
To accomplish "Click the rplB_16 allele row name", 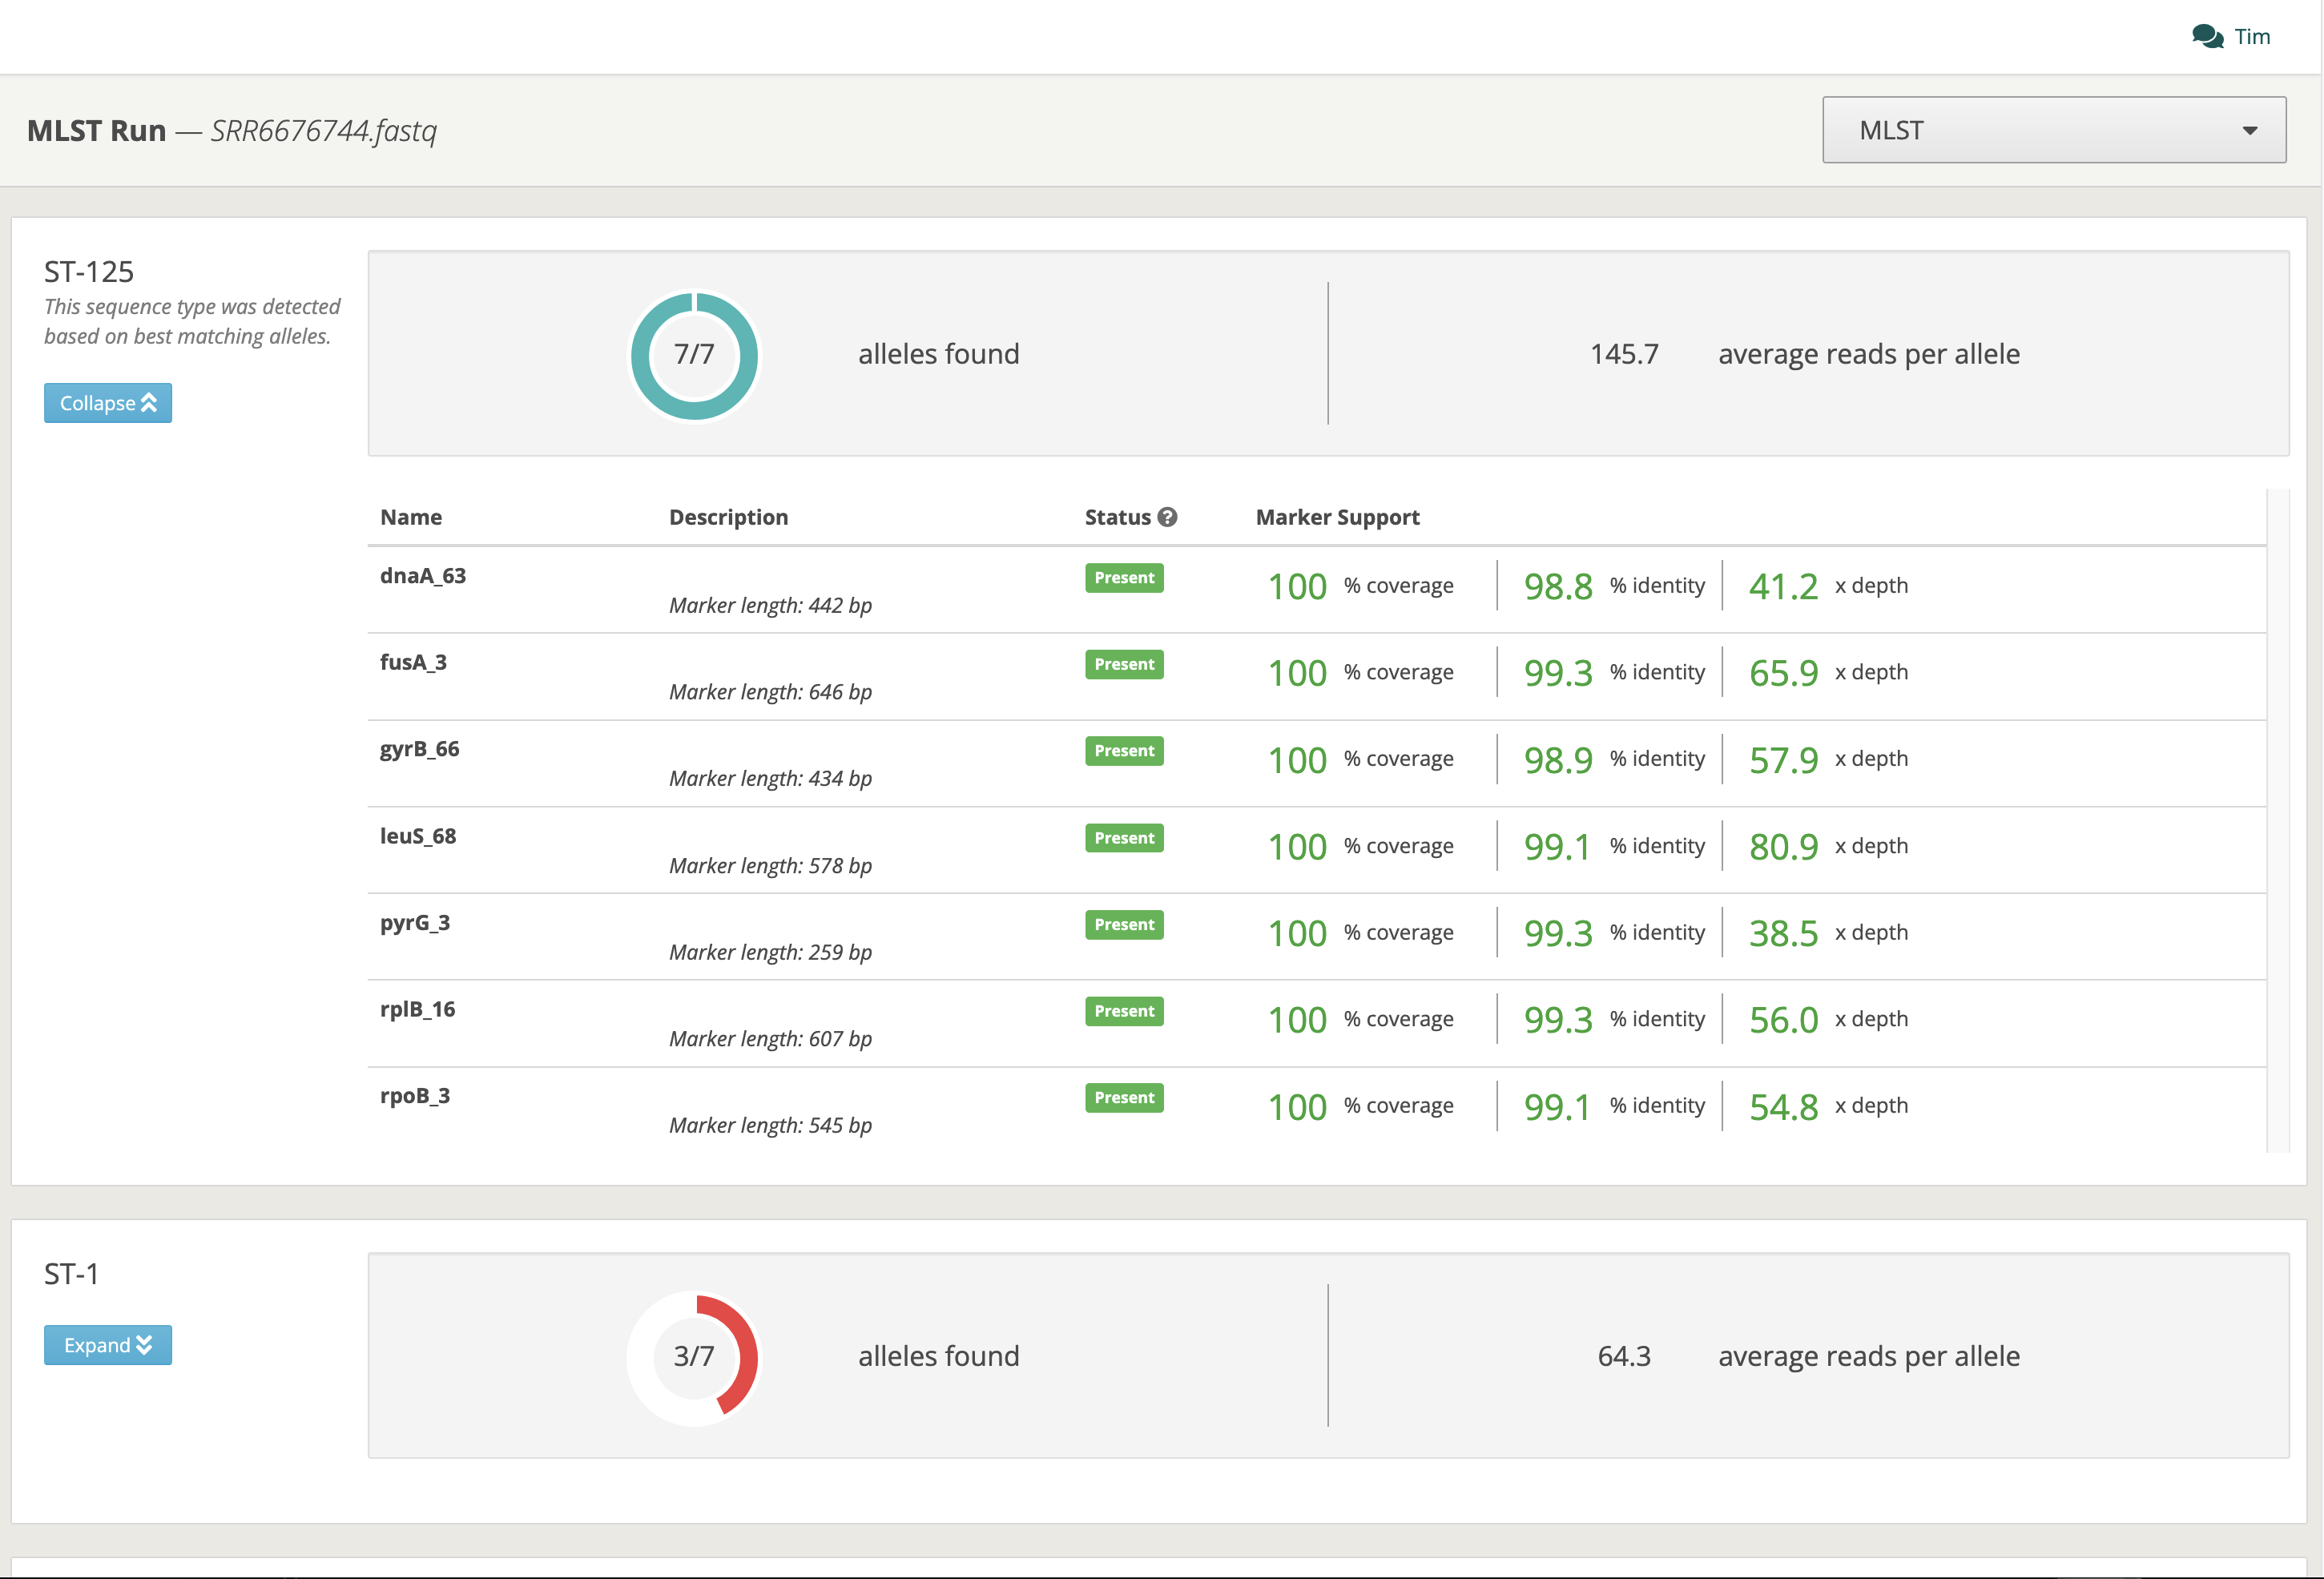I will 417,1009.
